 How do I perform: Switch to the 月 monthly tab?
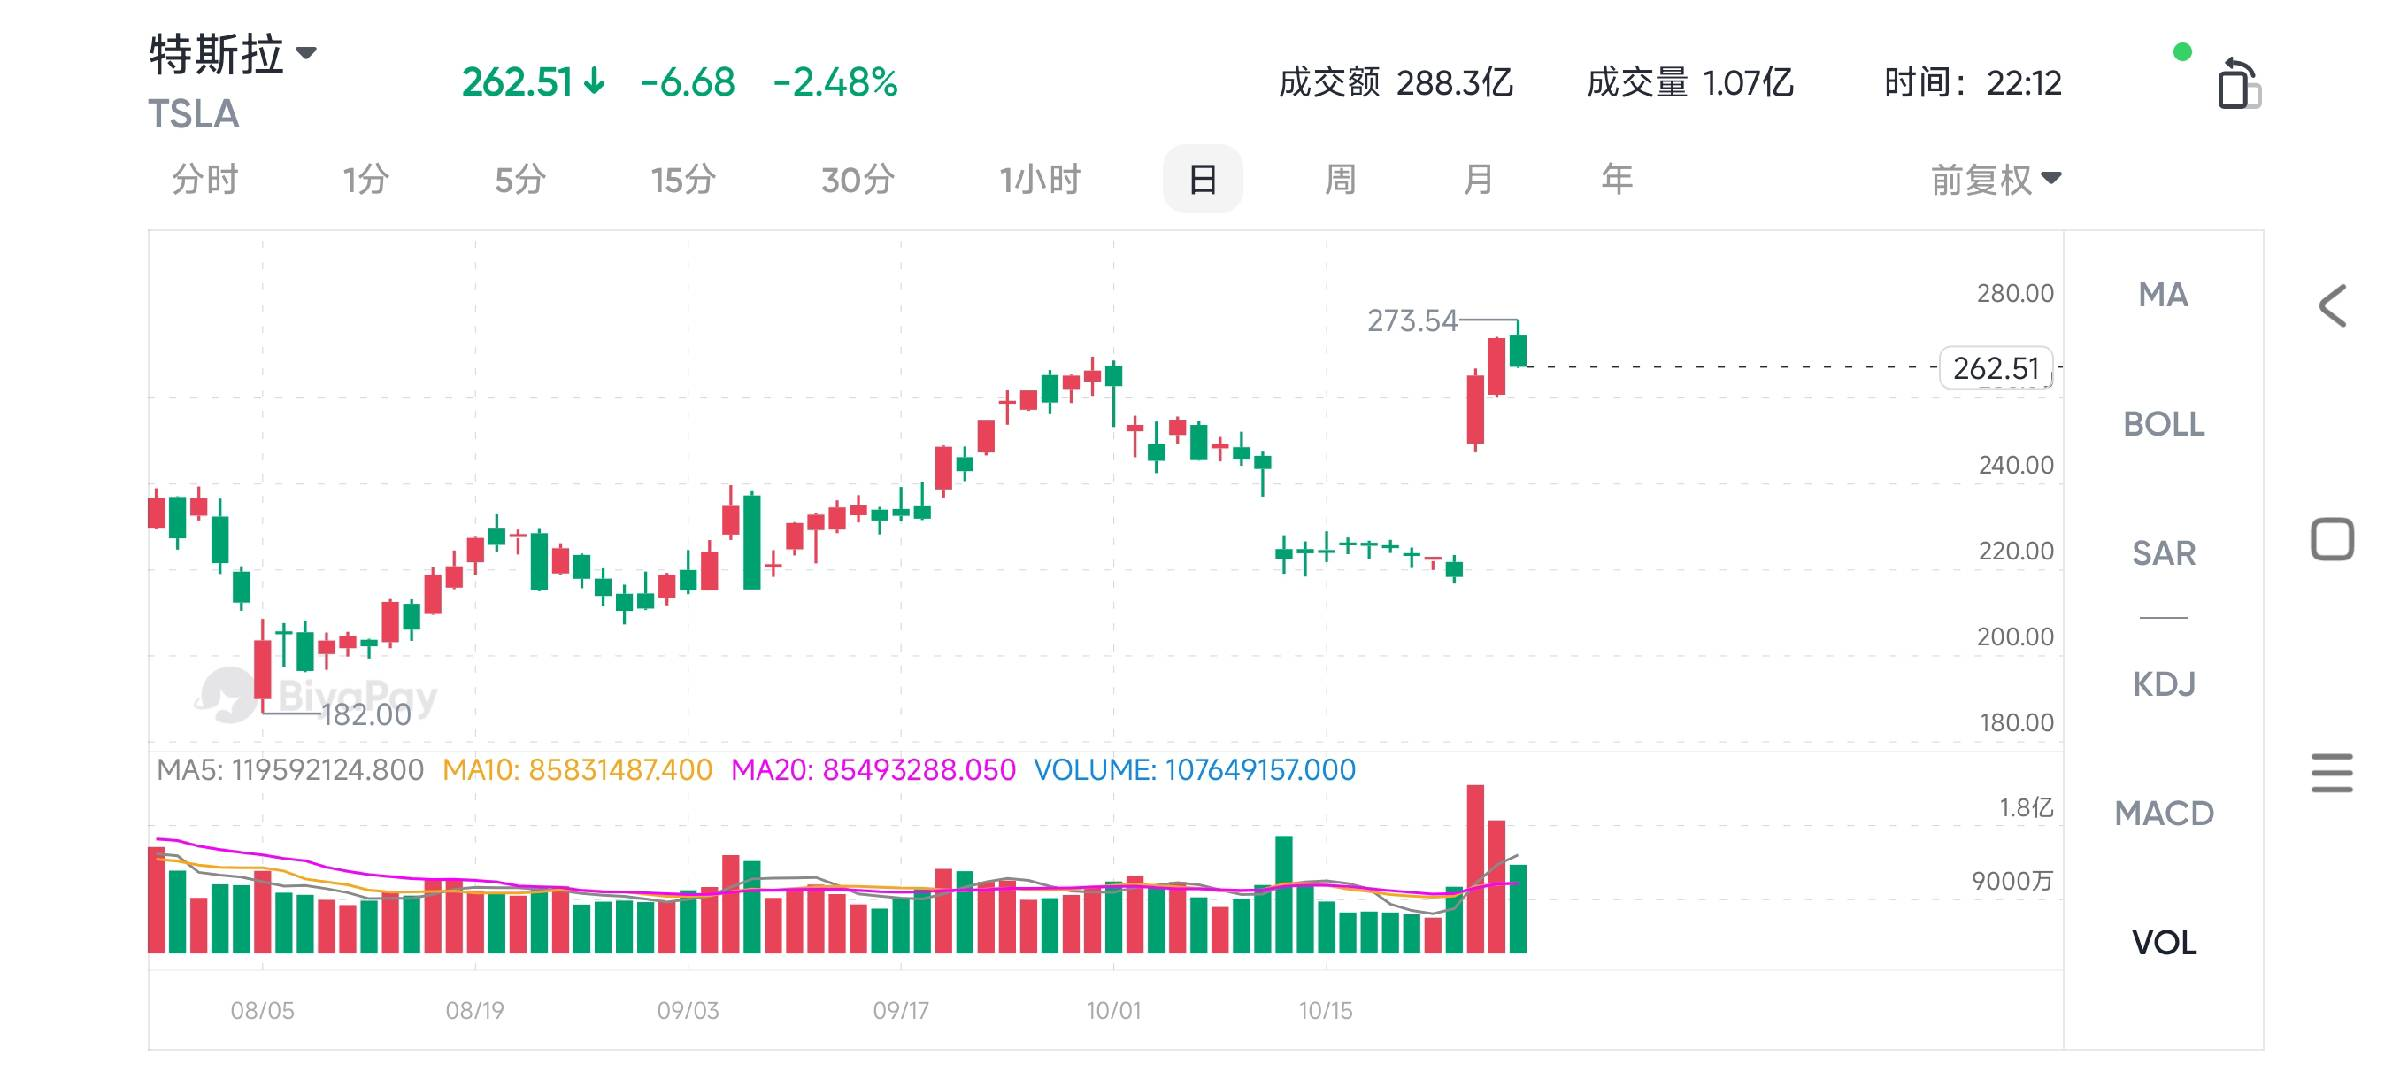point(1478,180)
